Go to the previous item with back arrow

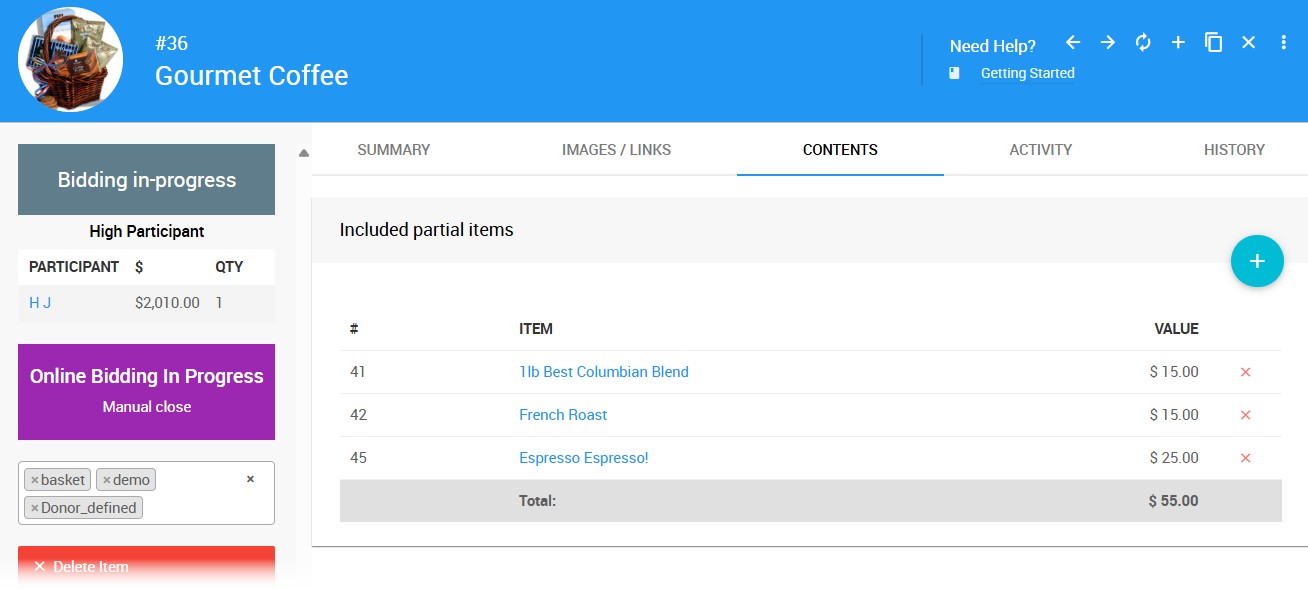pyautogui.click(x=1073, y=42)
